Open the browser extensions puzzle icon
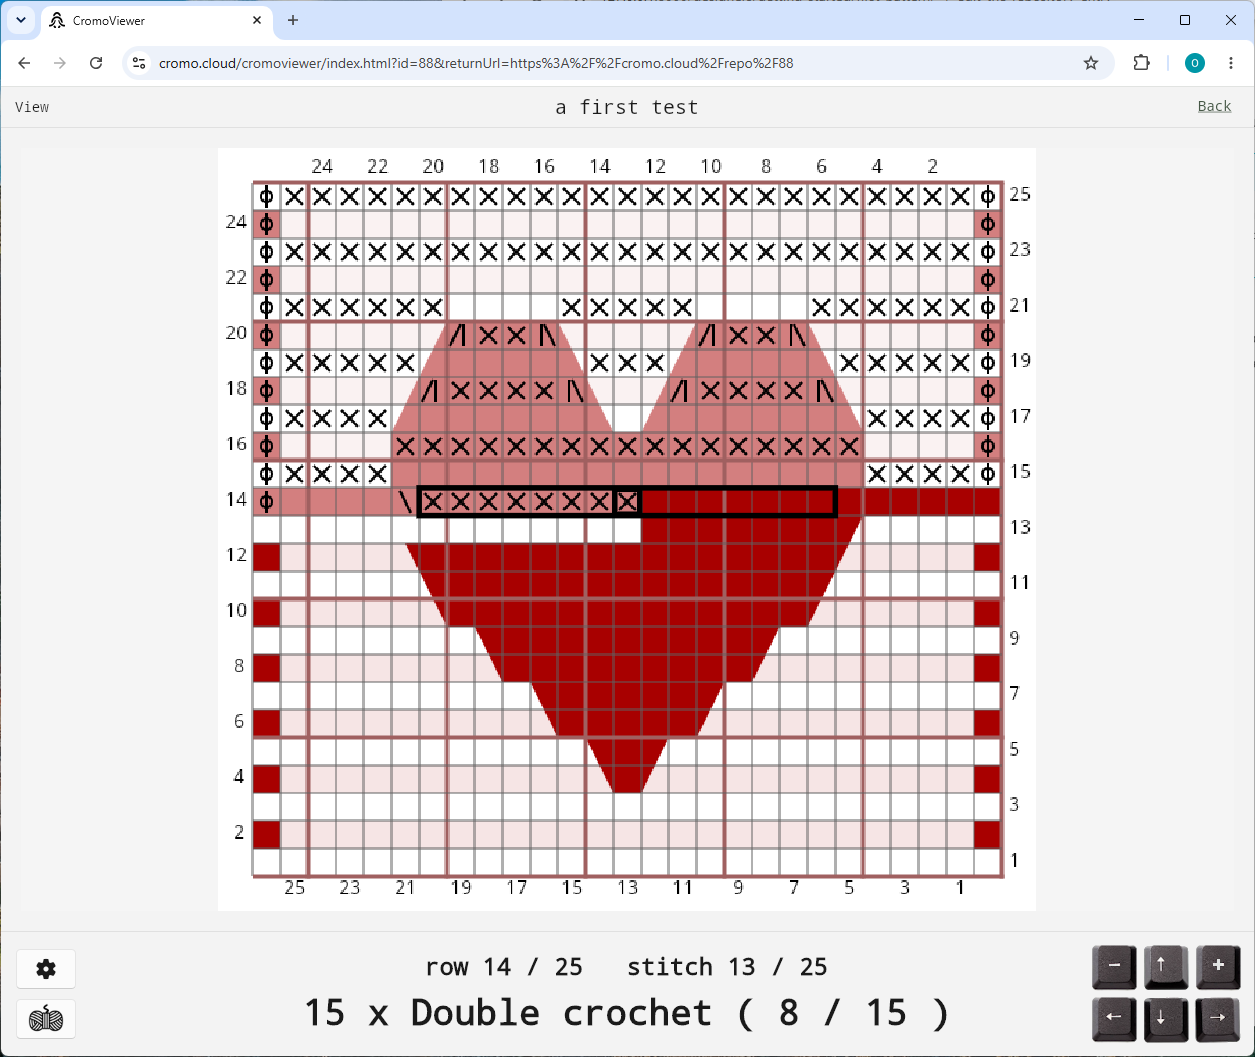Image resolution: width=1255 pixels, height=1057 pixels. pyautogui.click(x=1141, y=63)
